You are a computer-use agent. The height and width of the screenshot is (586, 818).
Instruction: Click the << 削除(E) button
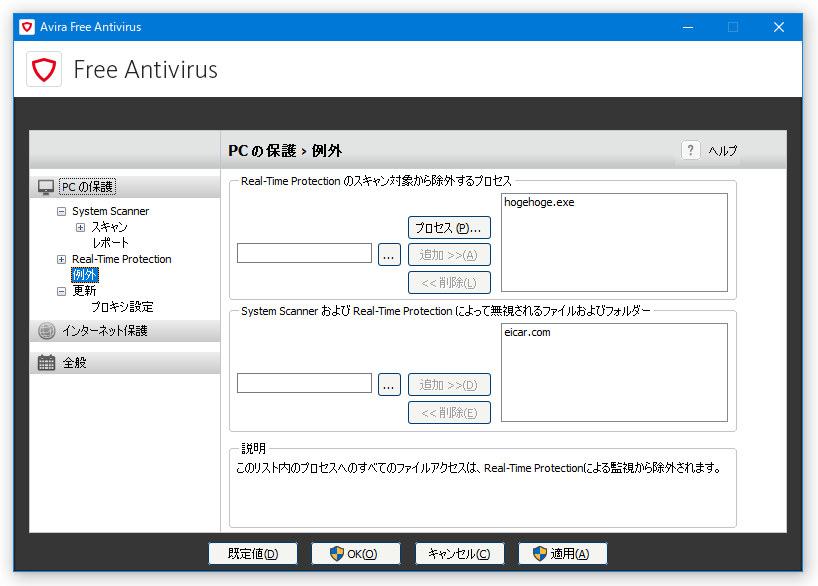(449, 413)
